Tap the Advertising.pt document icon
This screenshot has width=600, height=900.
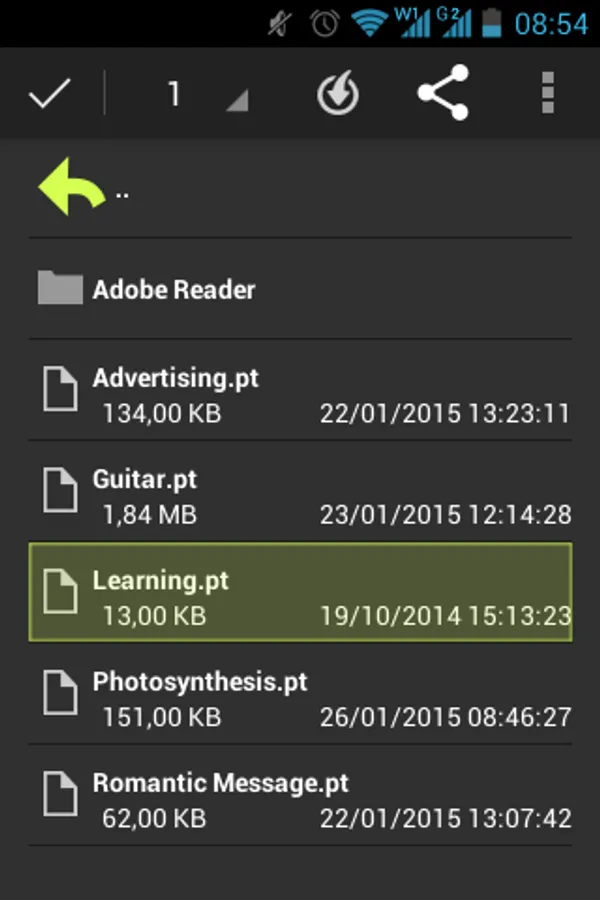(x=60, y=388)
